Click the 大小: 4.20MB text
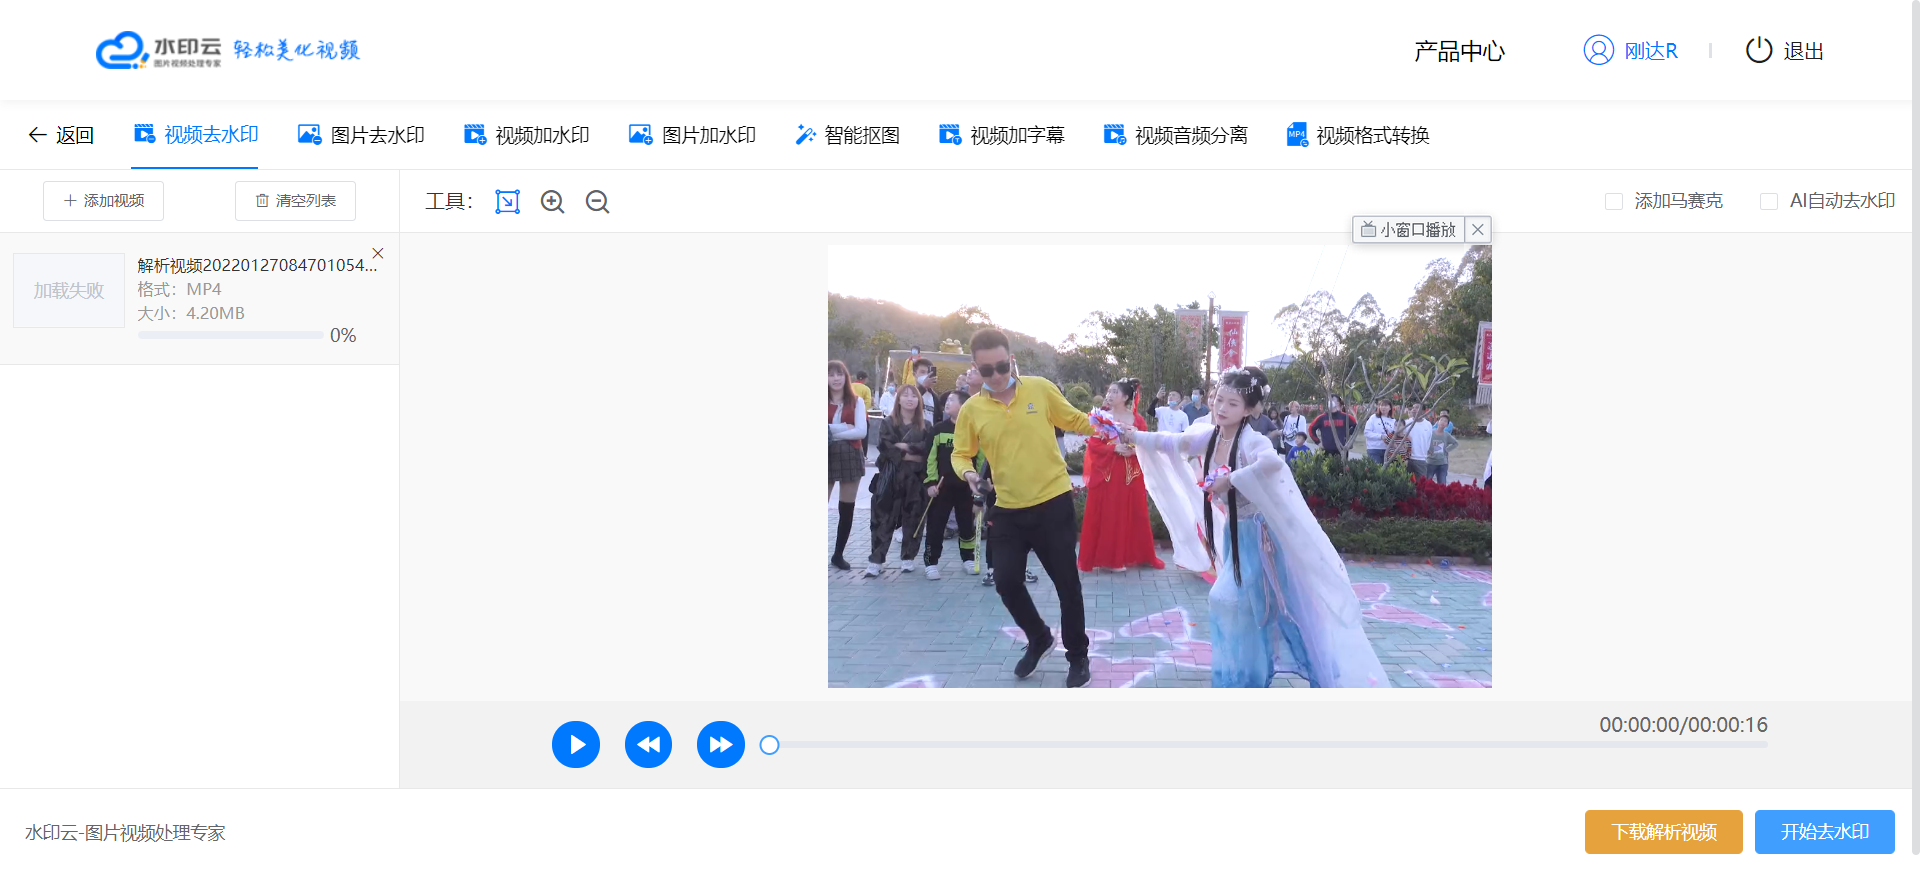Viewport: 1920px width, 874px height. pyautogui.click(x=191, y=313)
